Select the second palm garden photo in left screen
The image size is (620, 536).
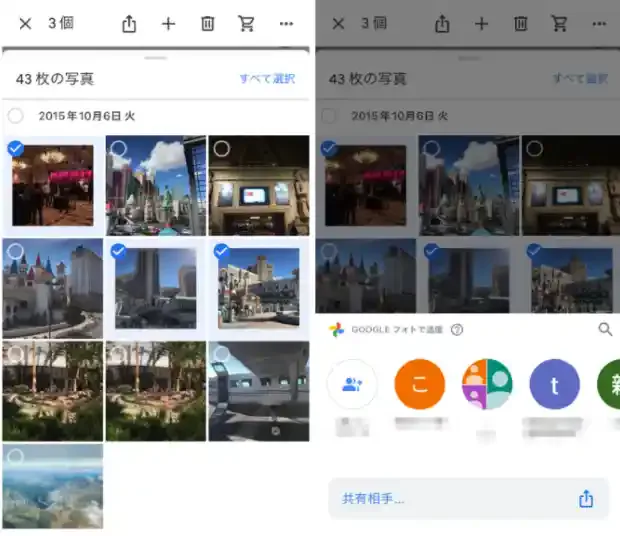click(119, 354)
